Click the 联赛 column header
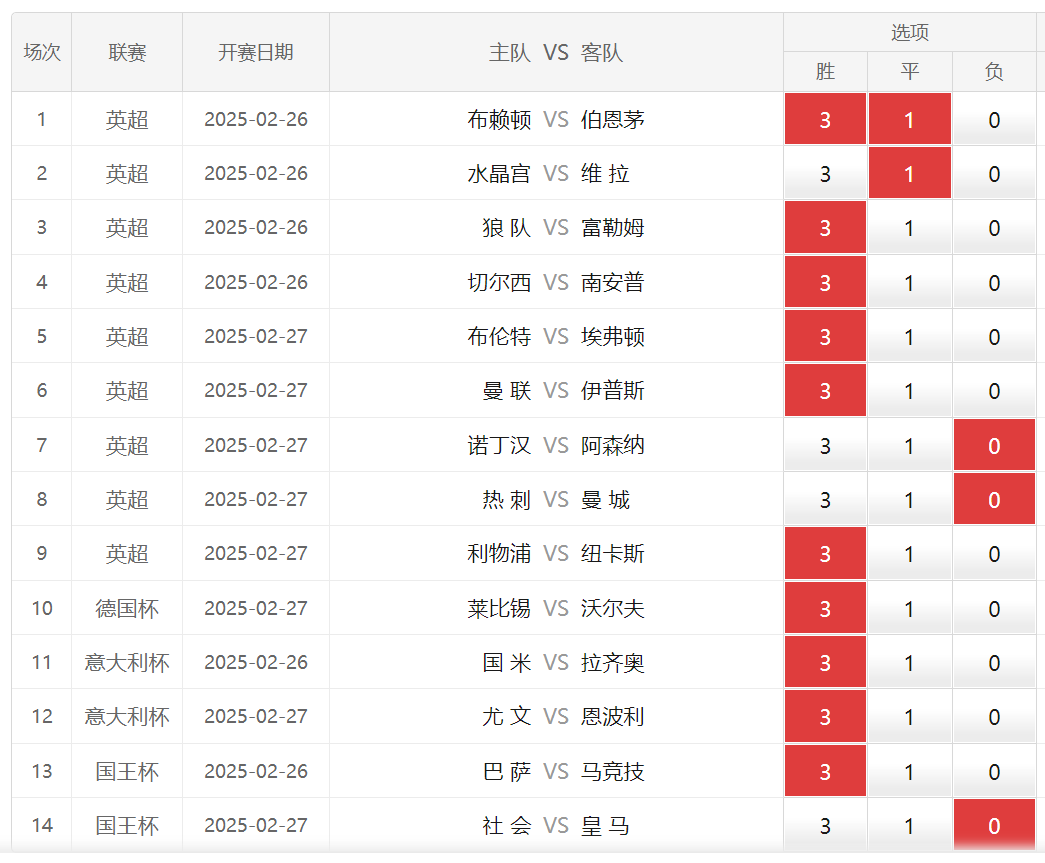The width and height of the screenshot is (1045, 863). 127,52
